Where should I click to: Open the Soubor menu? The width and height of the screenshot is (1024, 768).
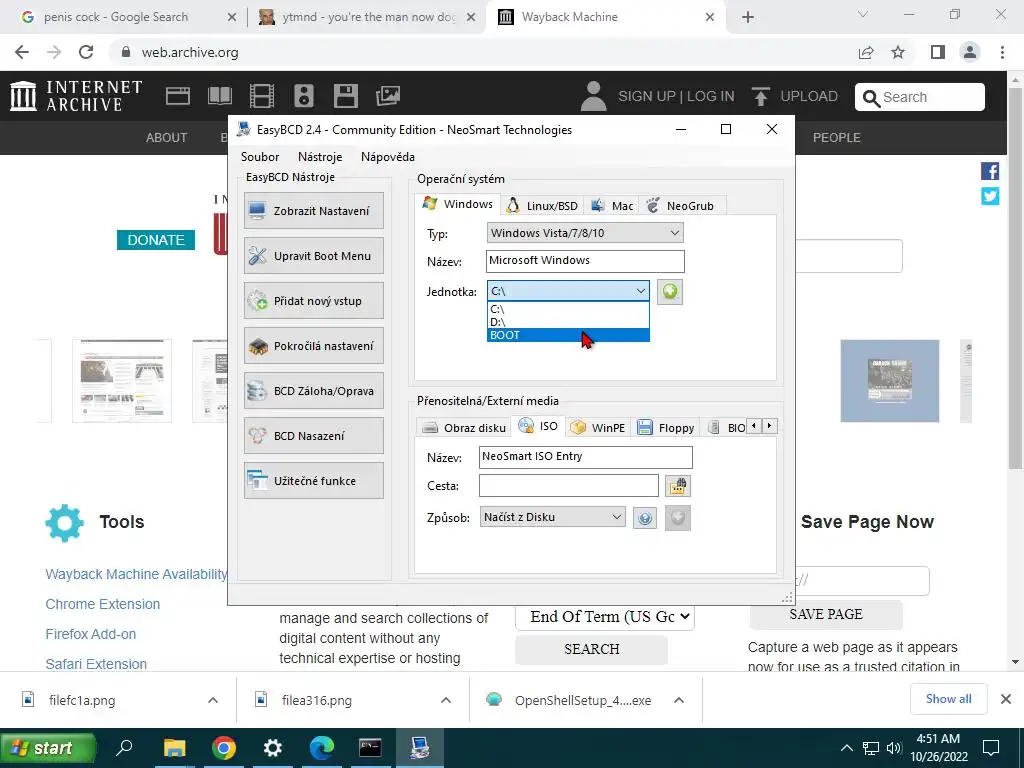coord(260,157)
